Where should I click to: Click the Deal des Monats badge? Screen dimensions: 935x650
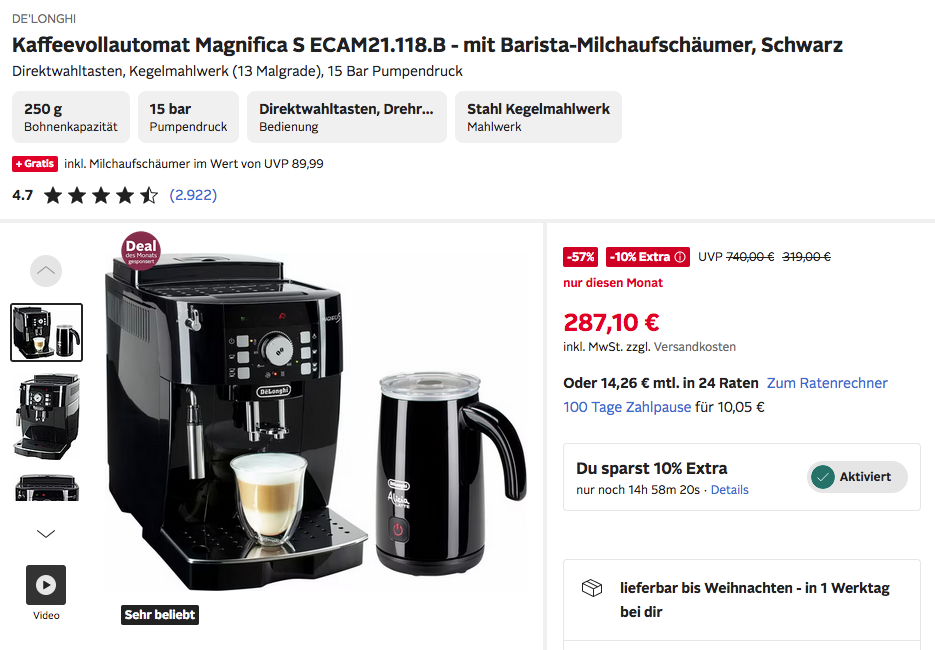(141, 251)
